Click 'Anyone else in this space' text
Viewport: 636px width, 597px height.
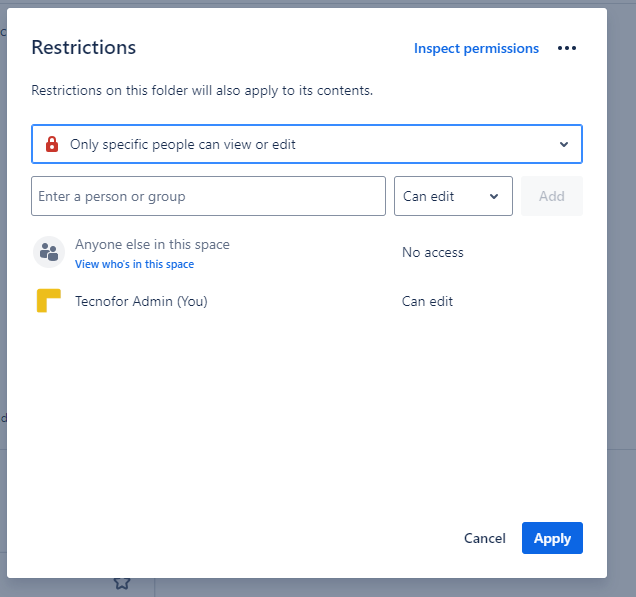152,245
